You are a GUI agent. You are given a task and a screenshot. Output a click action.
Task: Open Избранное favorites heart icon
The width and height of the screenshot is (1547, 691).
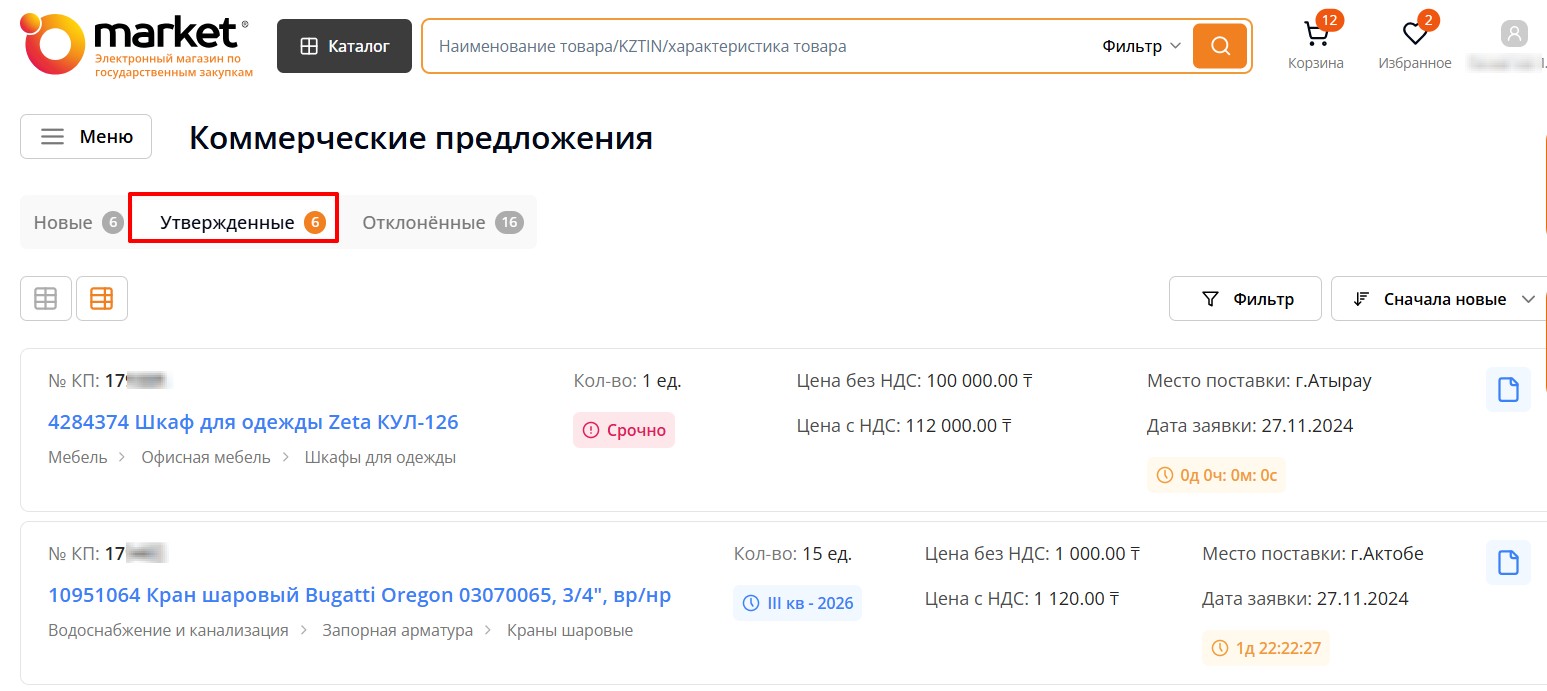pos(1414,36)
